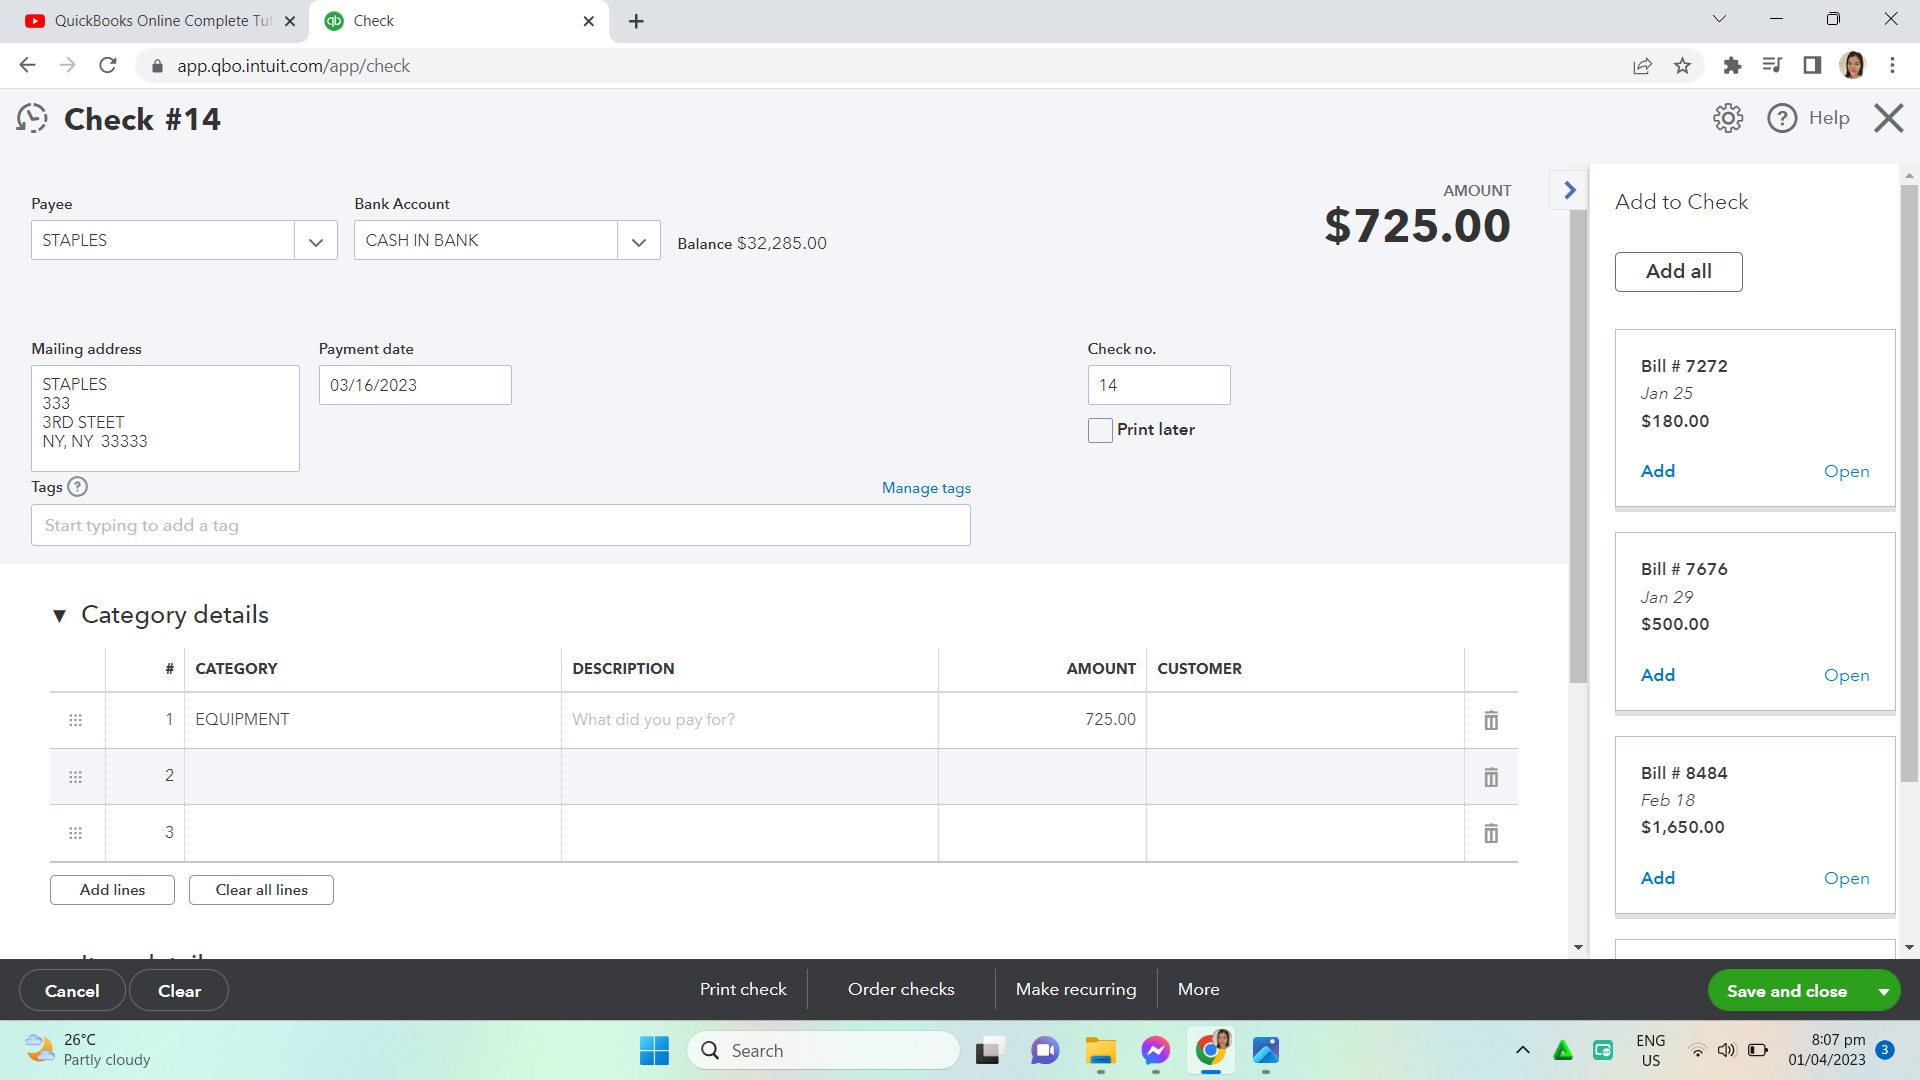Click the Add all button
The width and height of the screenshot is (1920, 1080).
(1678, 272)
